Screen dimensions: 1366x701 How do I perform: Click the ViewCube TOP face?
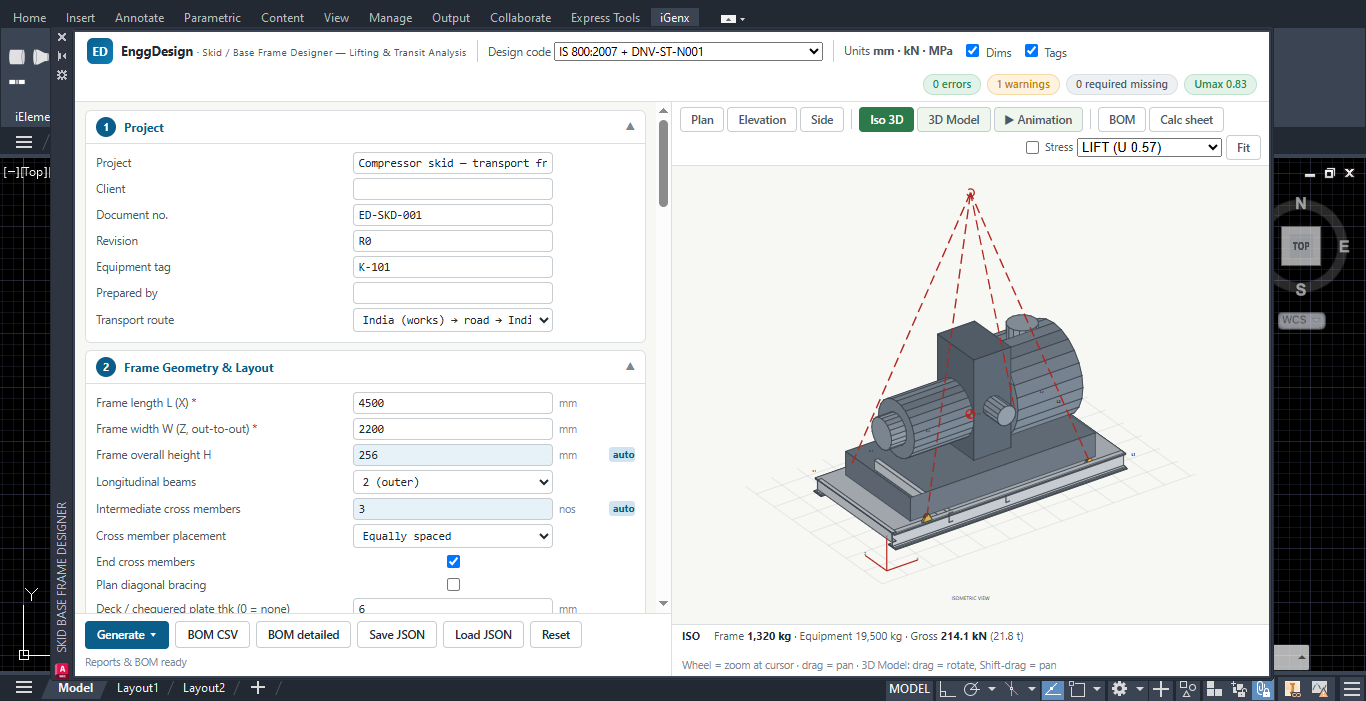coord(1300,246)
